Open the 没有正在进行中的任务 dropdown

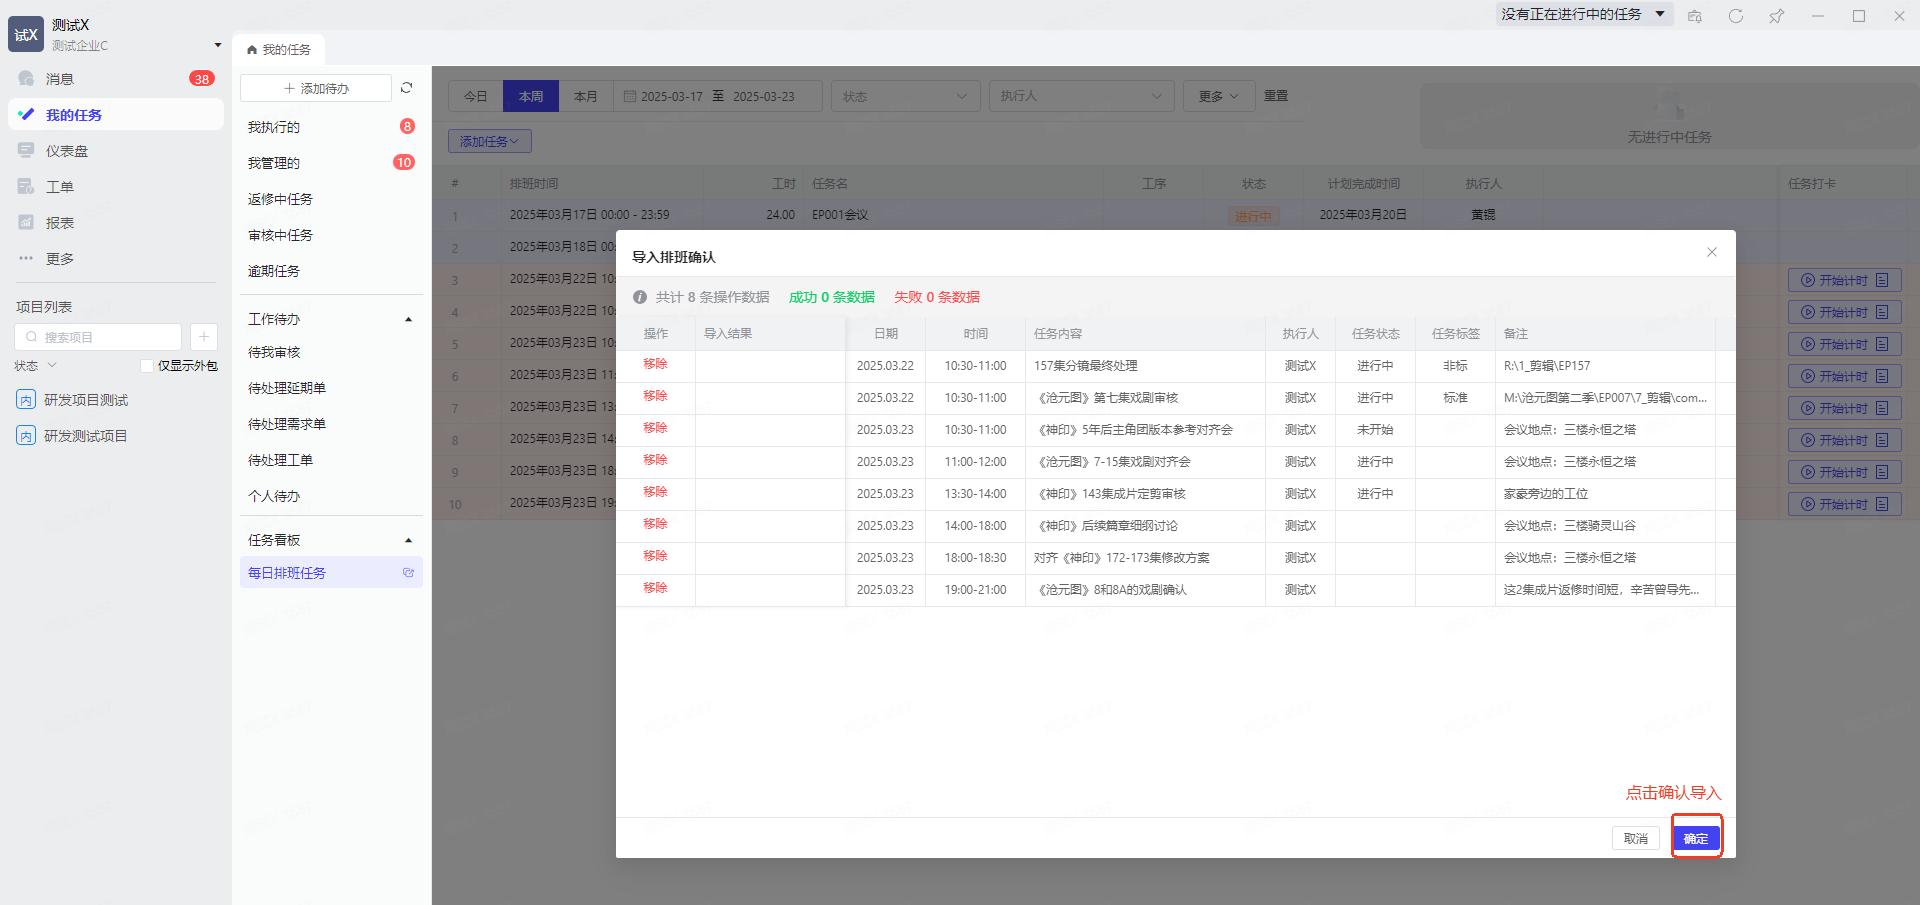coord(1584,15)
